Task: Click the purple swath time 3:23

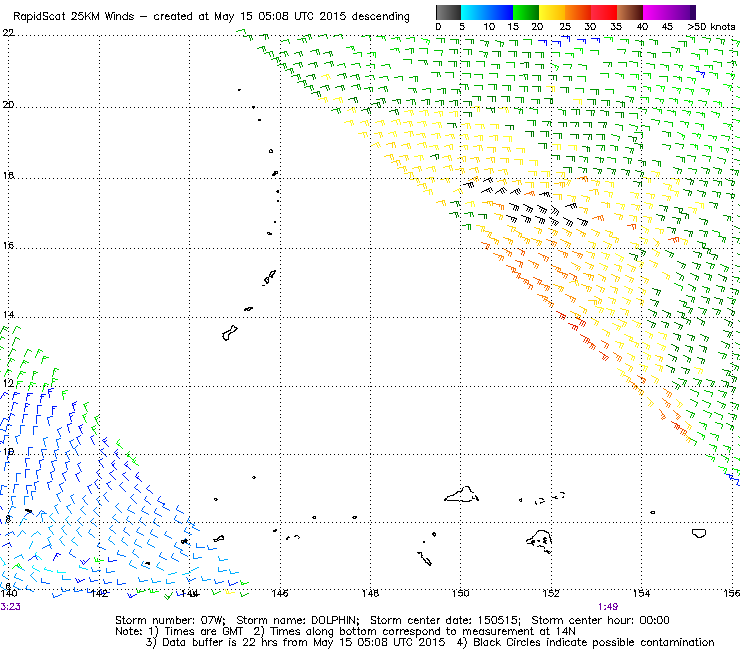Action: (10, 607)
